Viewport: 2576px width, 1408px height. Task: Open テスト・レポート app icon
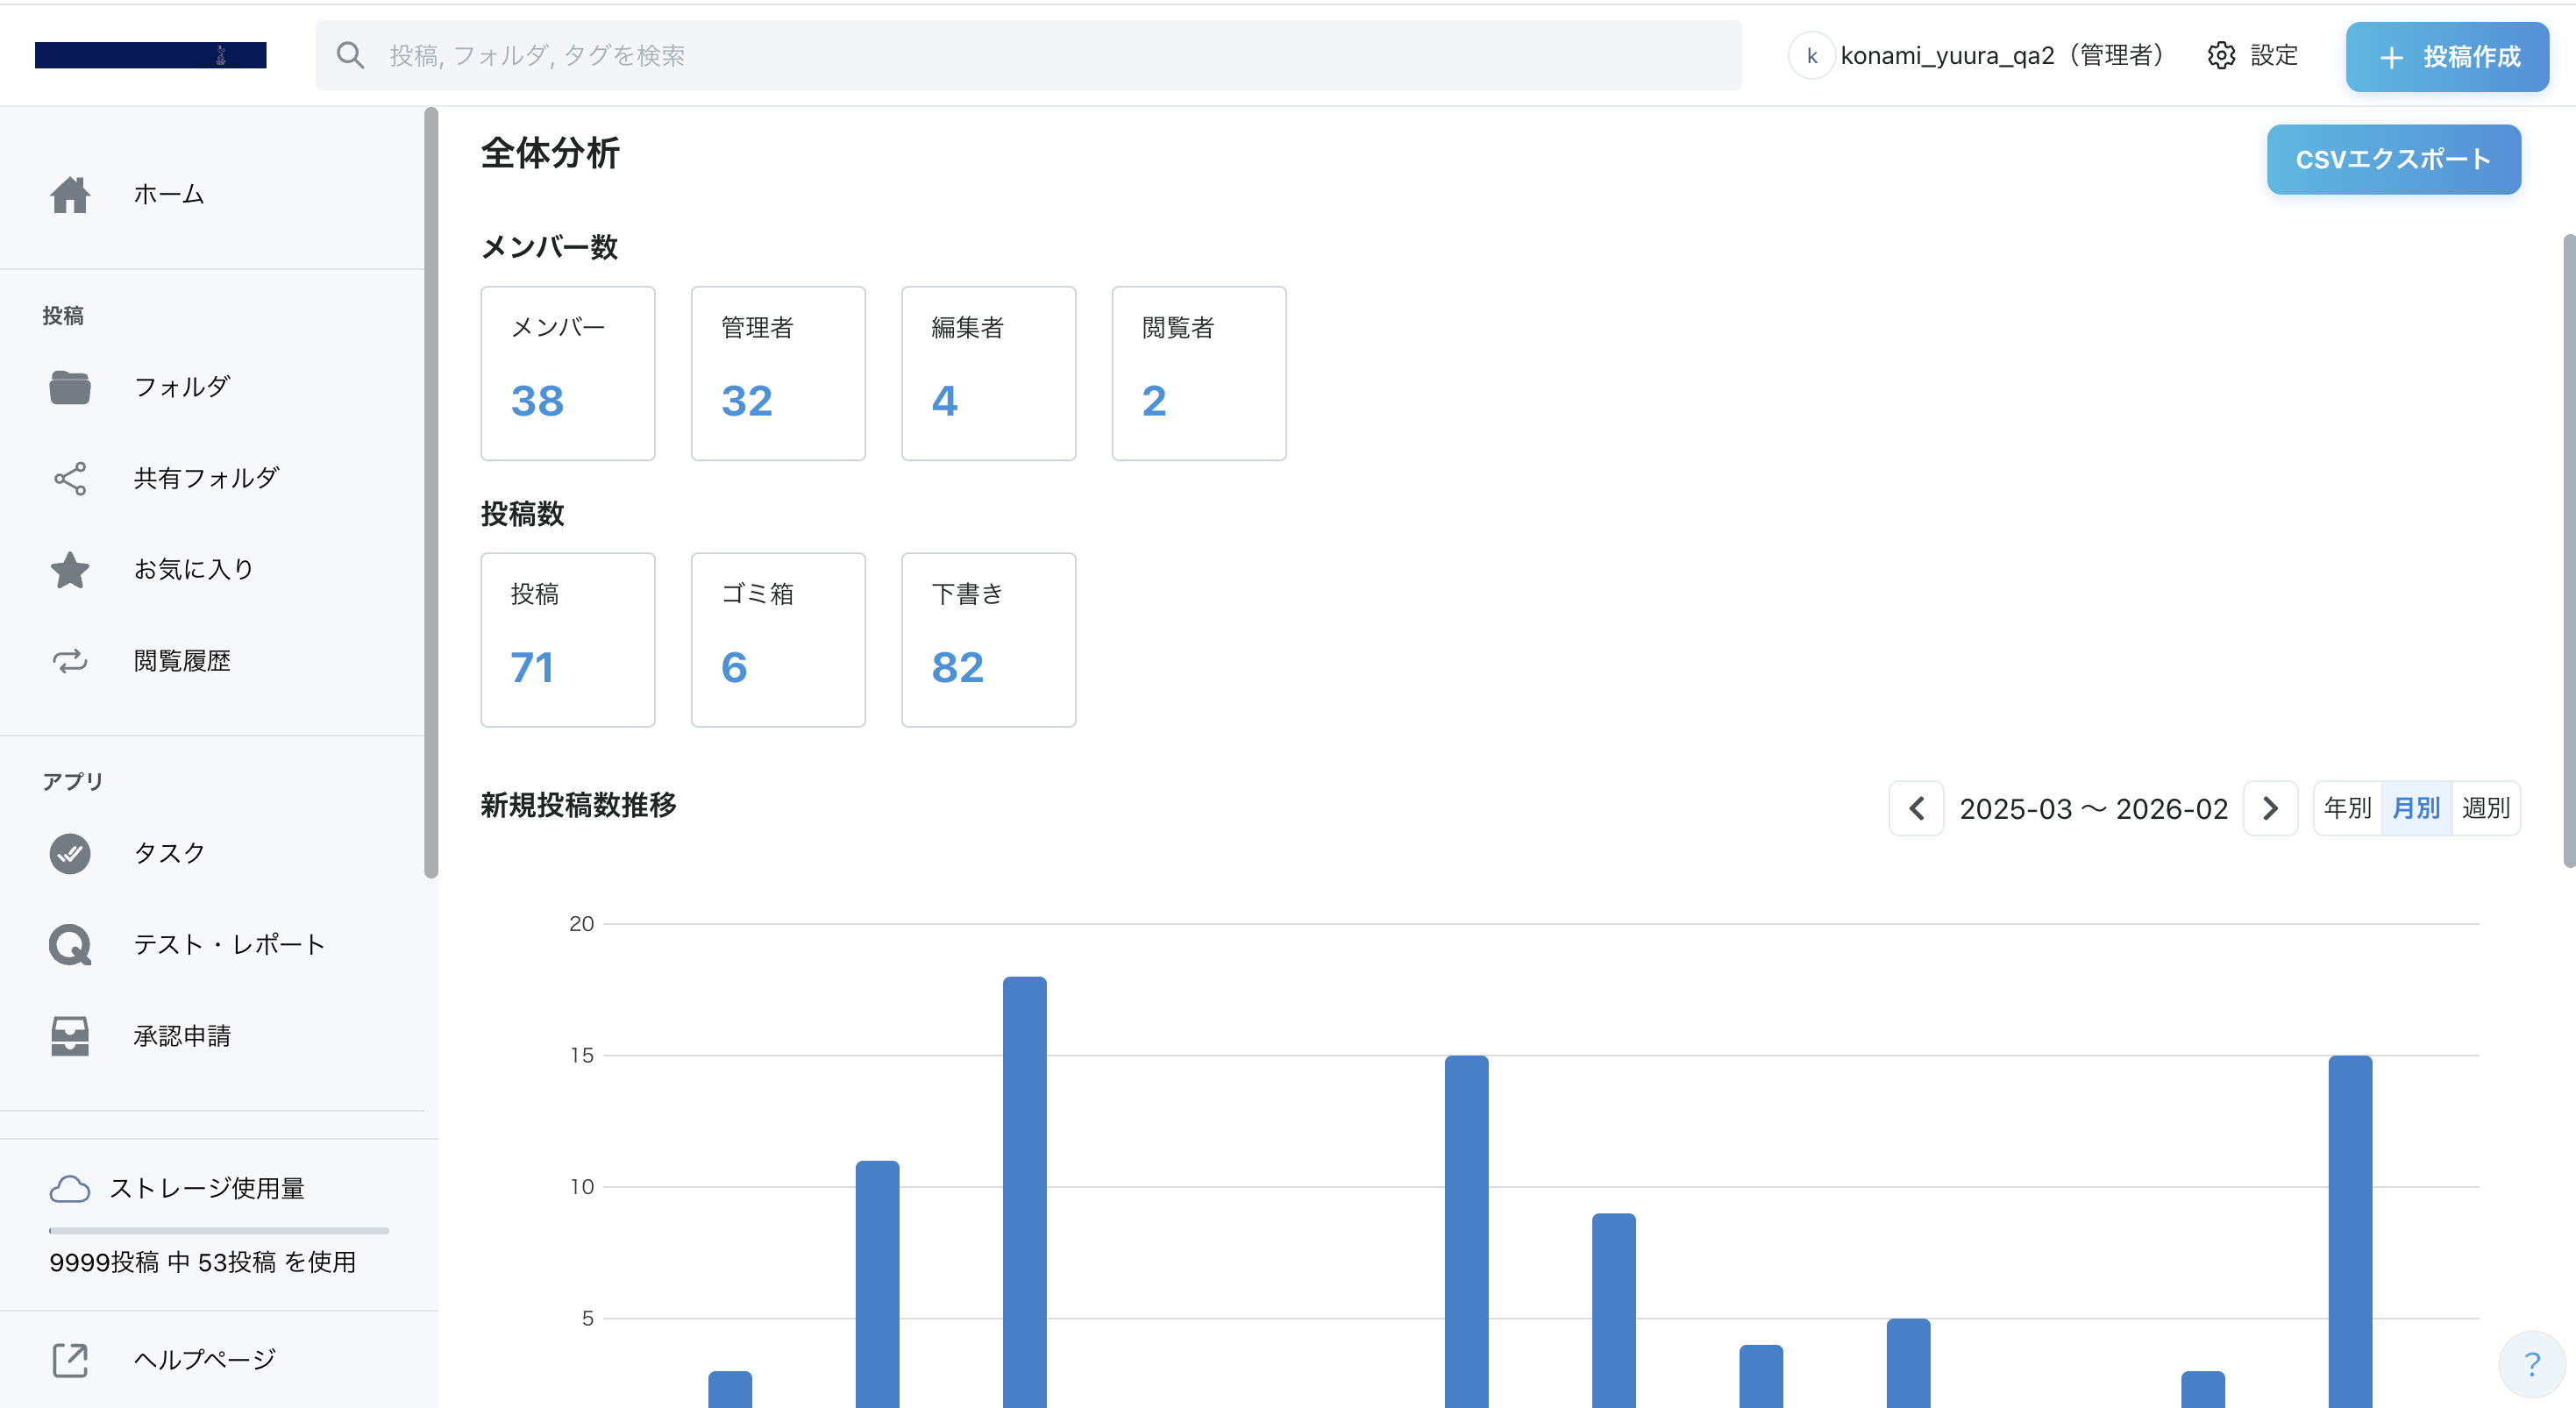70,945
